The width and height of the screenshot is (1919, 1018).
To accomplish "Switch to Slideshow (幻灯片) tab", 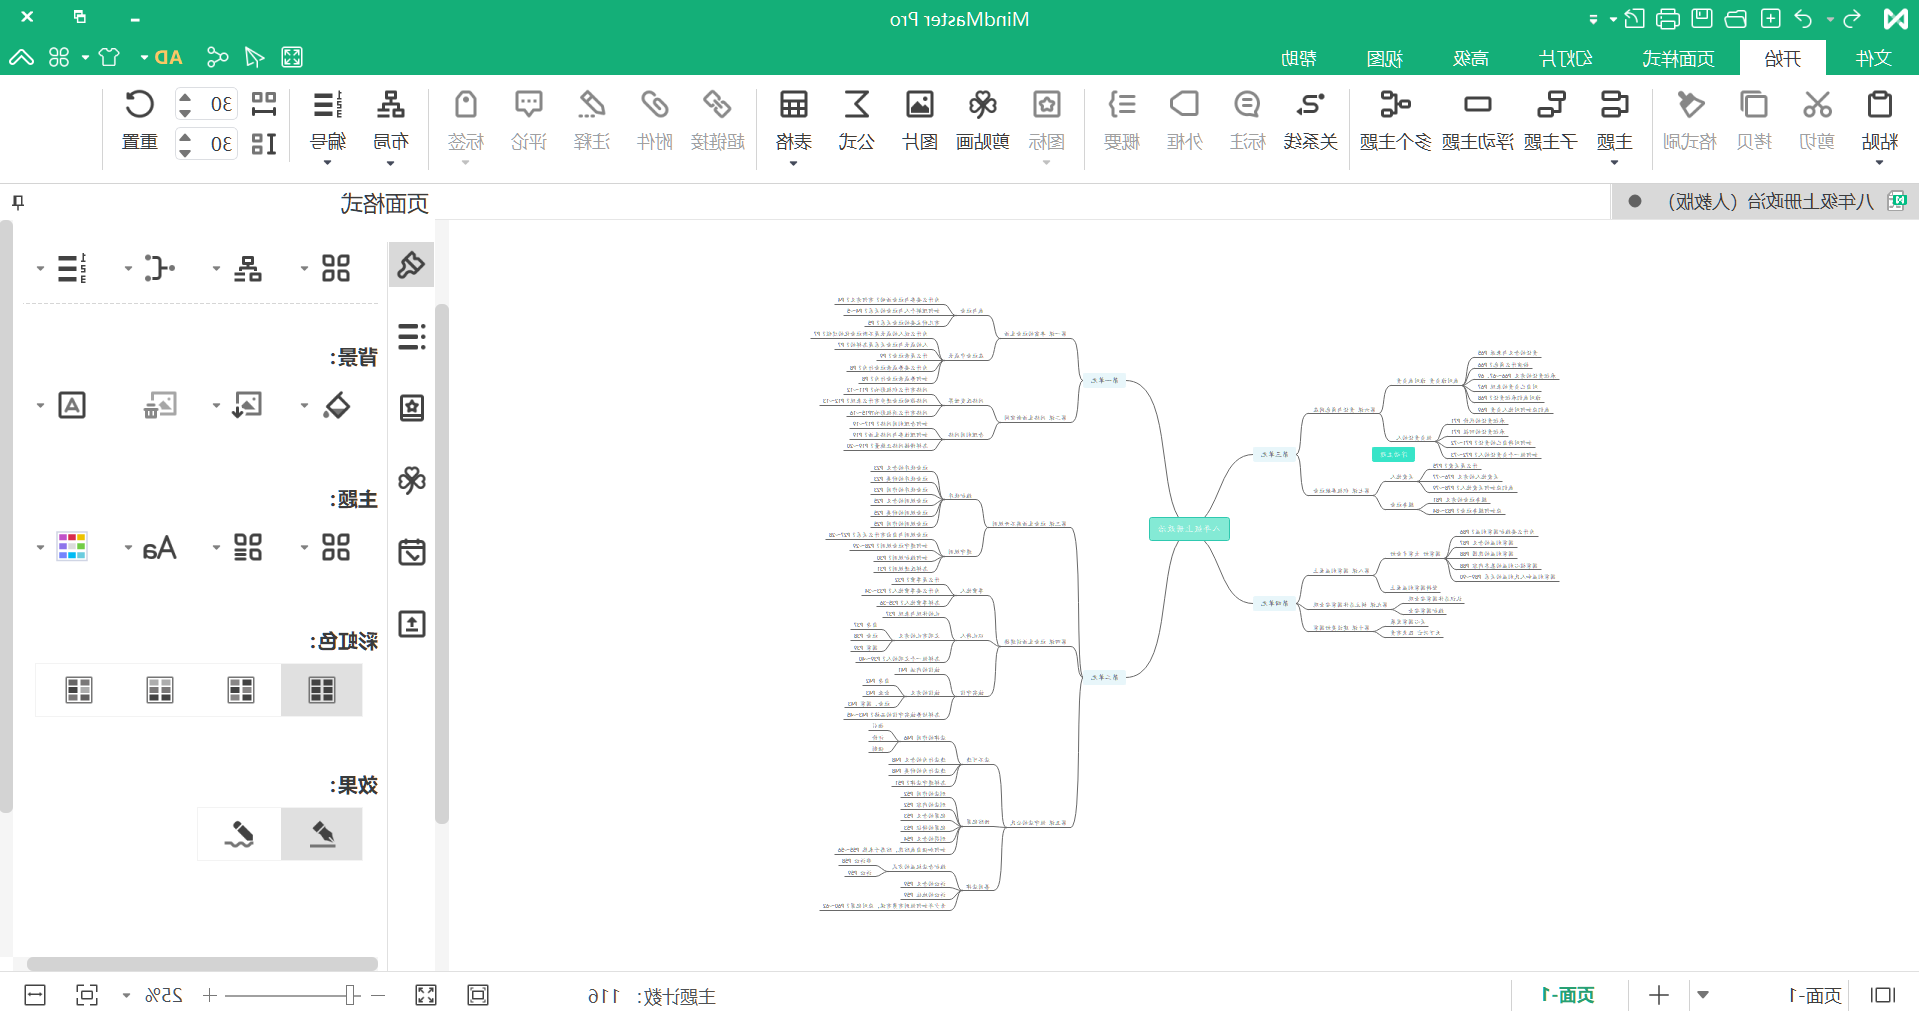I will pos(1566,58).
